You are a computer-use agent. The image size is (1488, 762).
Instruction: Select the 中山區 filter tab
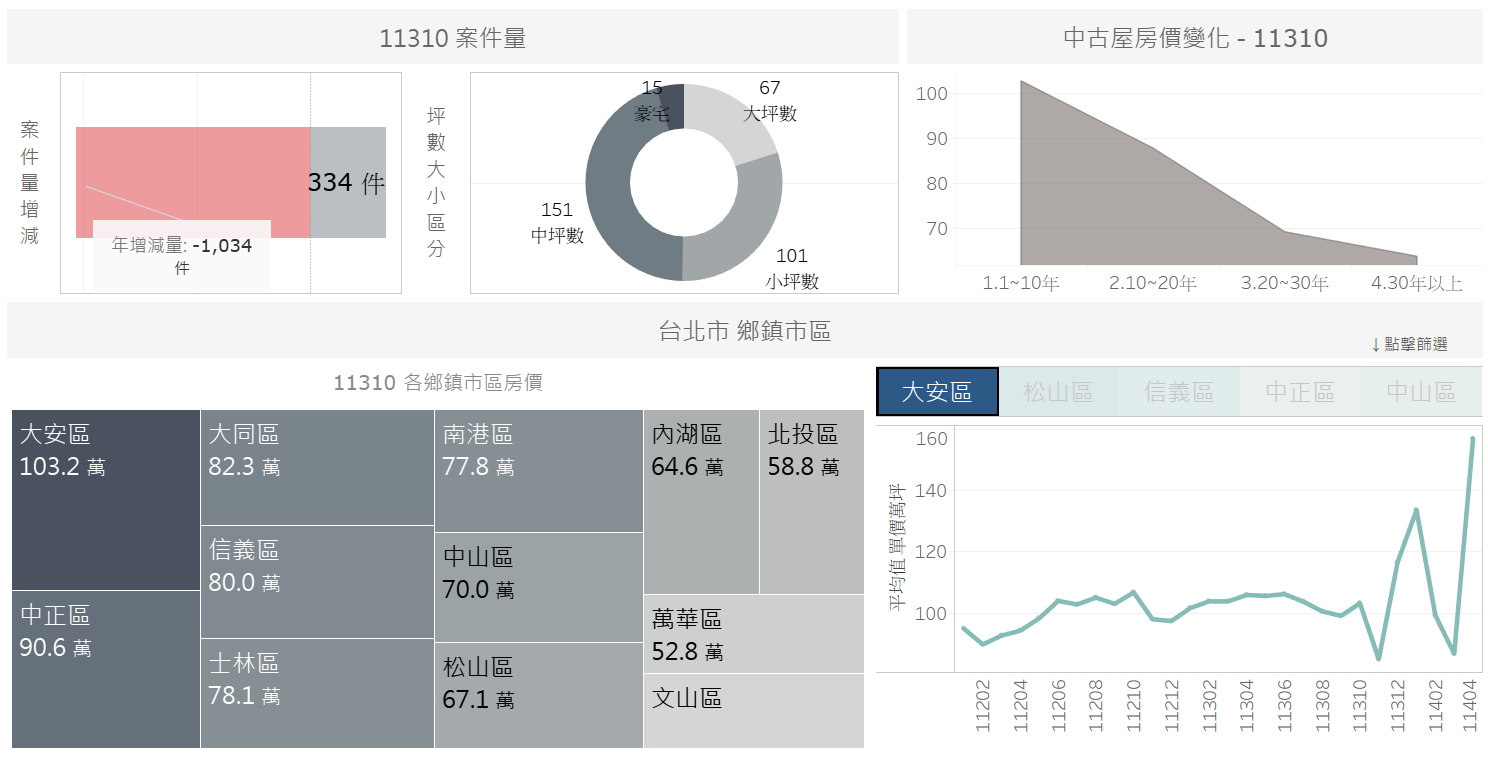pos(1421,392)
